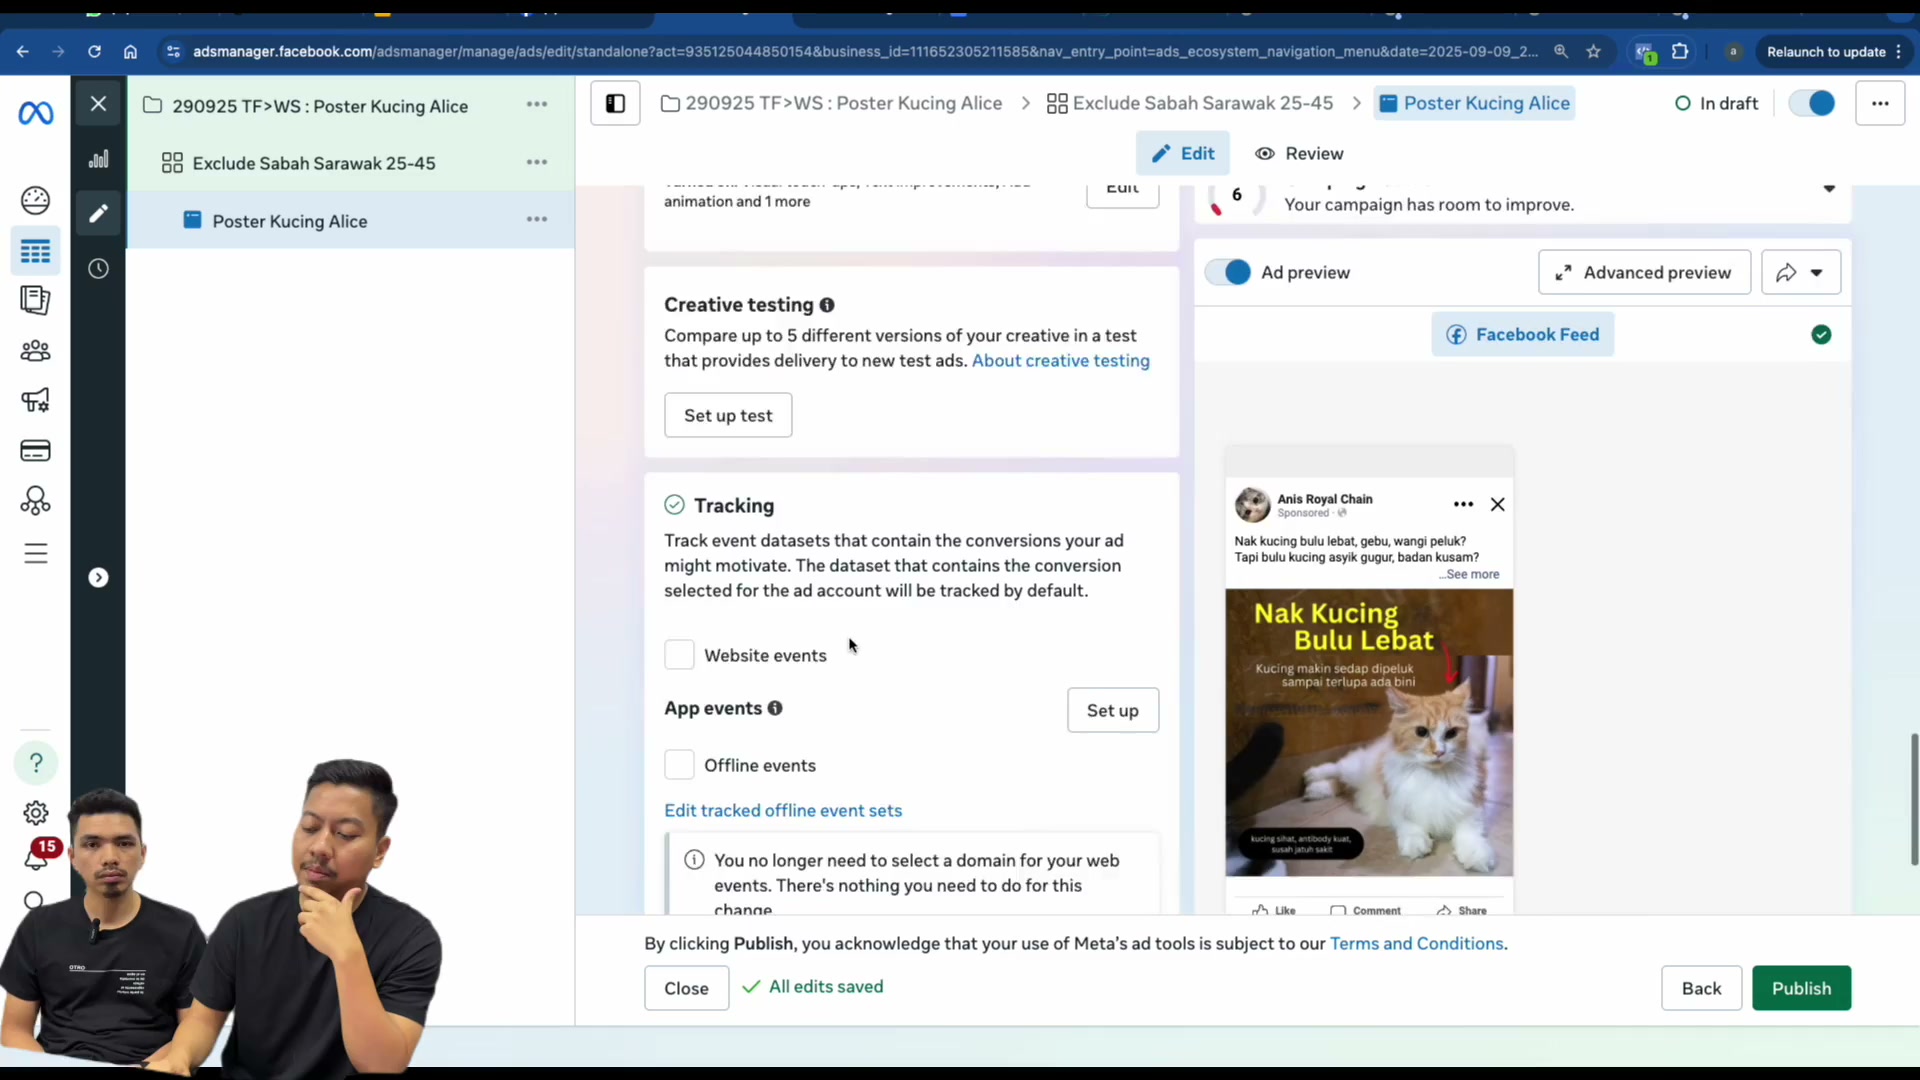This screenshot has width=1920, height=1080.
Task: Select the pencil edit icon in dark sidebar
Action: [x=98, y=213]
